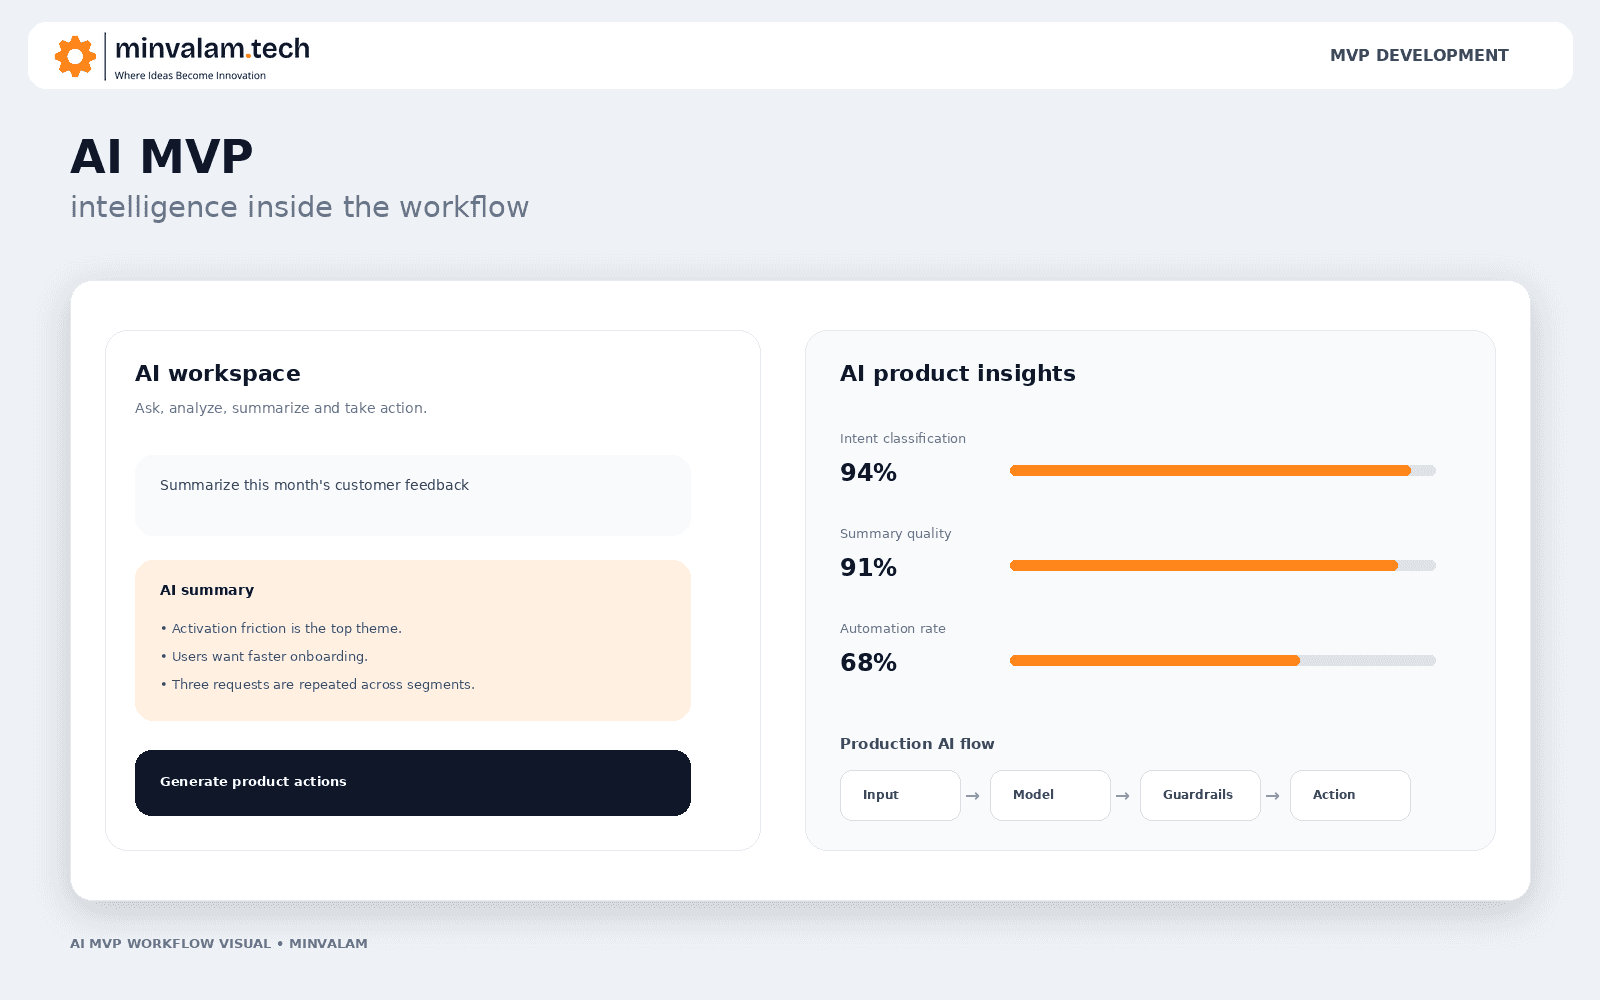This screenshot has height=1000, width=1600.
Task: Click the Intent classification label
Action: [903, 438]
